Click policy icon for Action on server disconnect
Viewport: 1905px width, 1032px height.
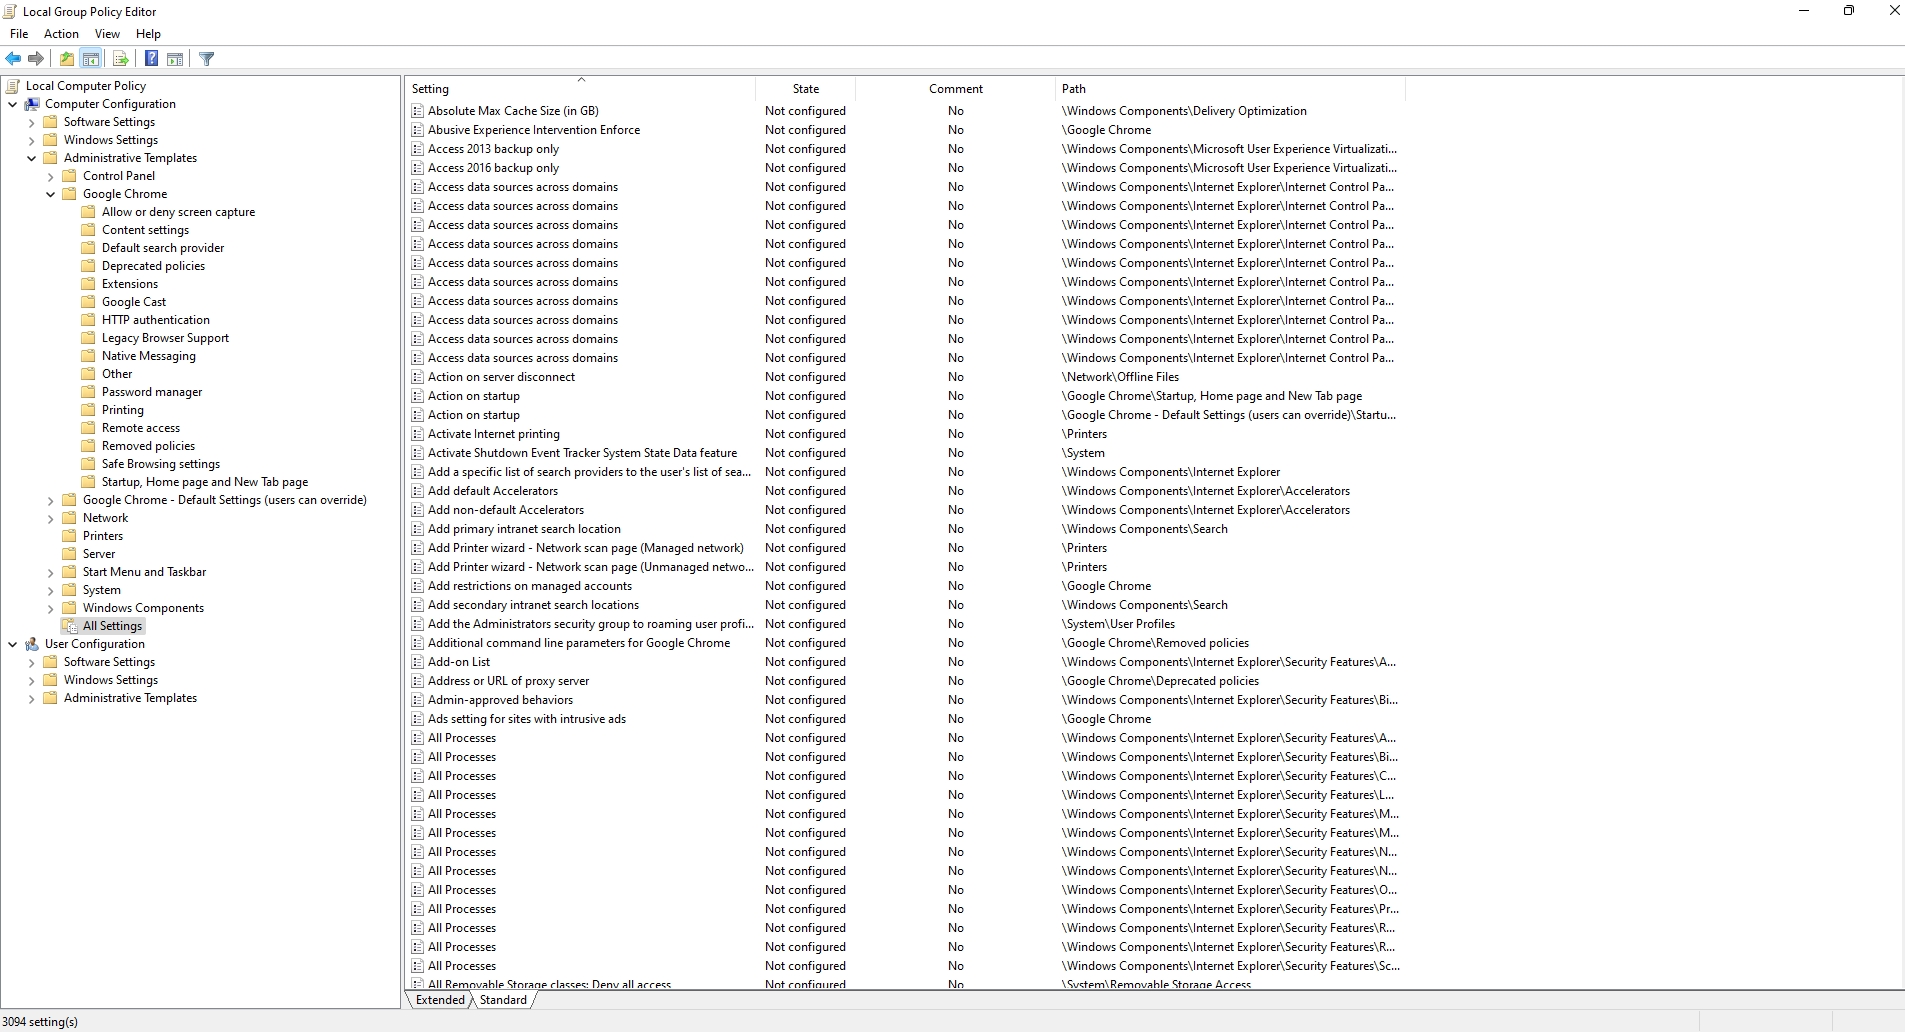coord(418,377)
